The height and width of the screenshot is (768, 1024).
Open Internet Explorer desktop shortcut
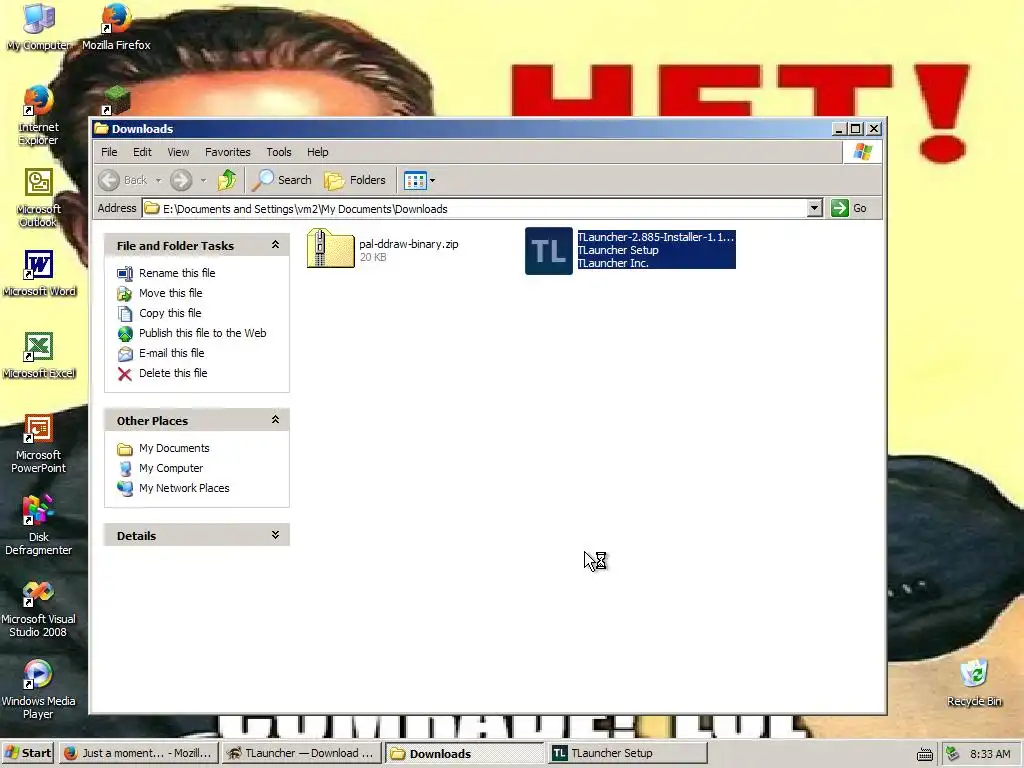click(x=38, y=116)
